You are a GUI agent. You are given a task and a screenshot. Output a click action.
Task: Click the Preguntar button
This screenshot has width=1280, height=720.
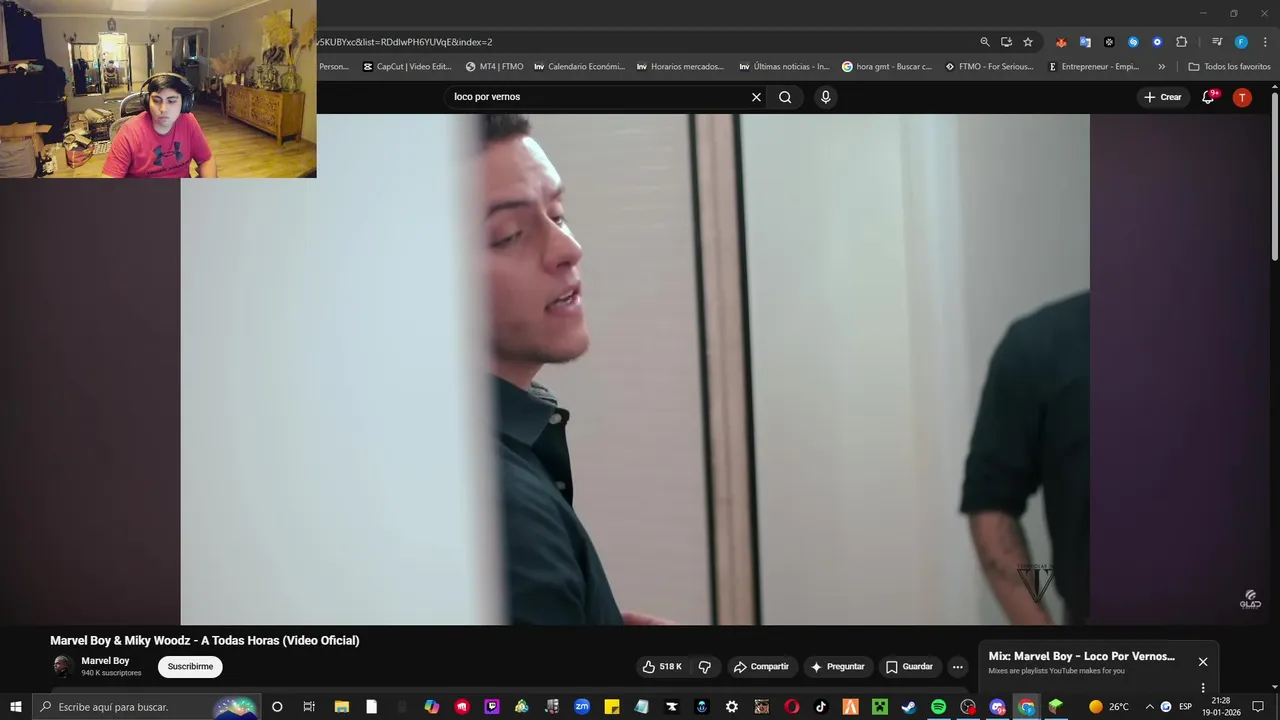[838, 667]
